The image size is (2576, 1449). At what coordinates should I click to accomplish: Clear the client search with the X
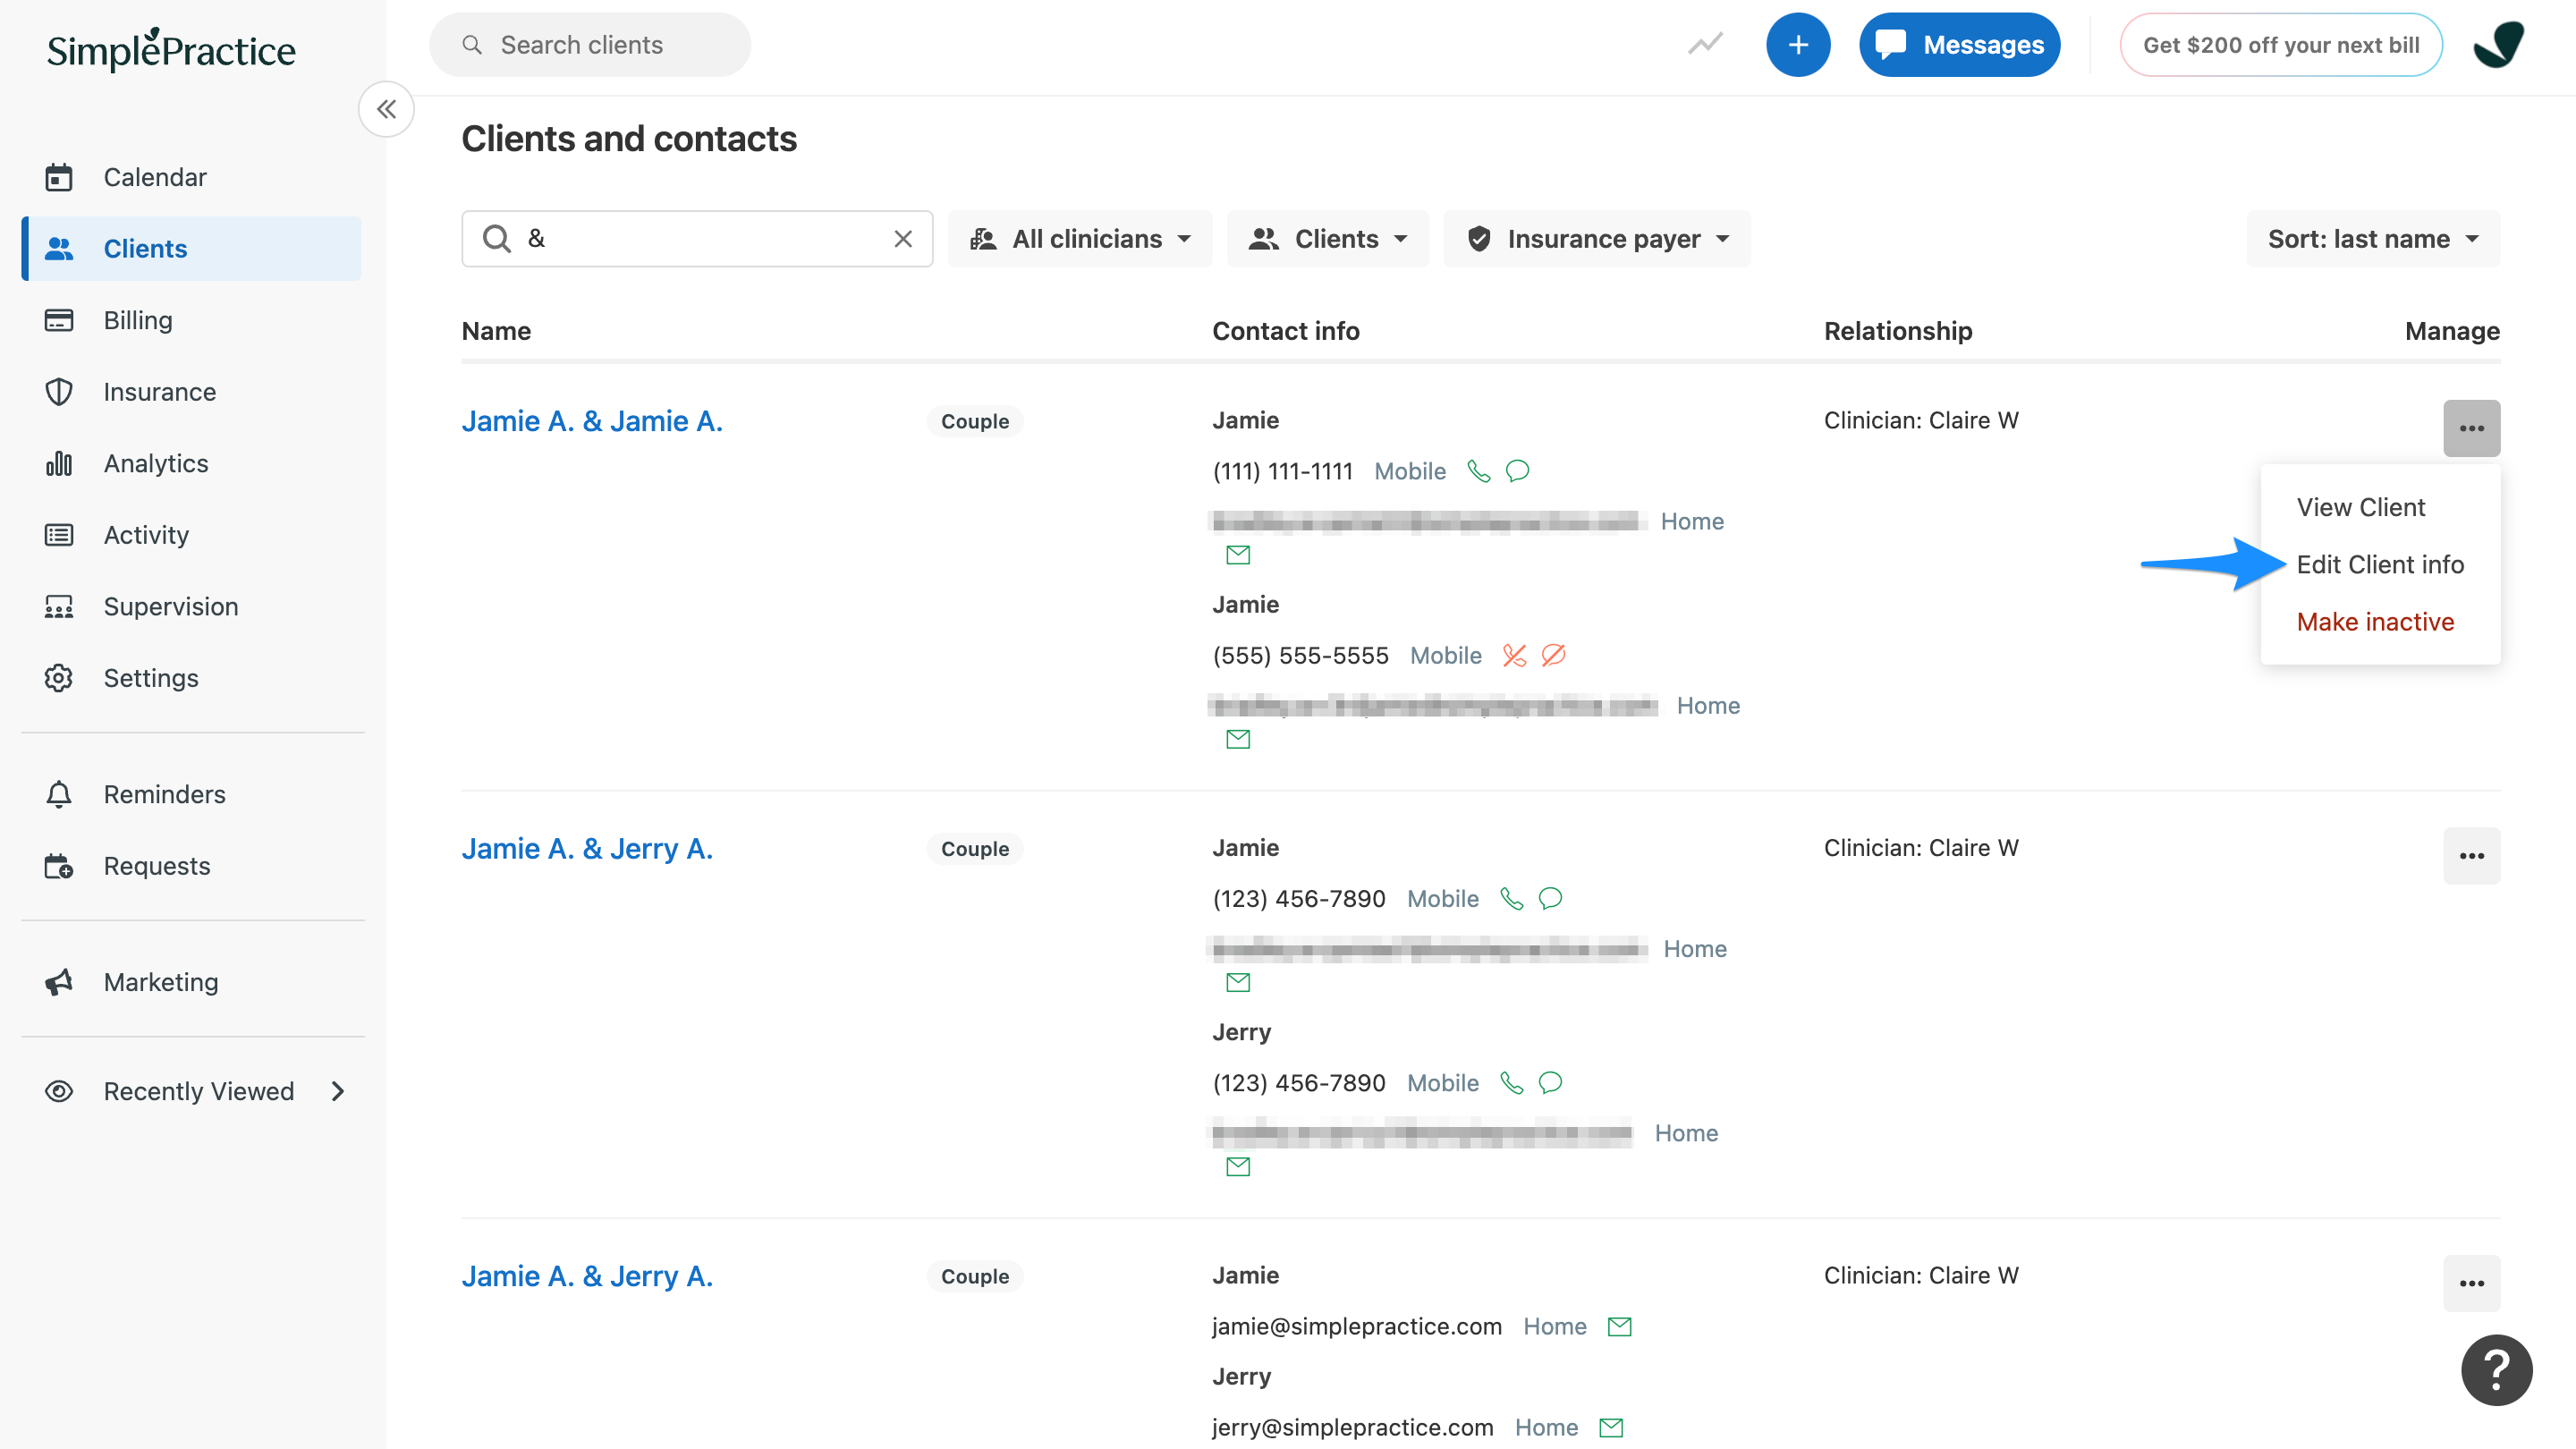[x=903, y=239]
